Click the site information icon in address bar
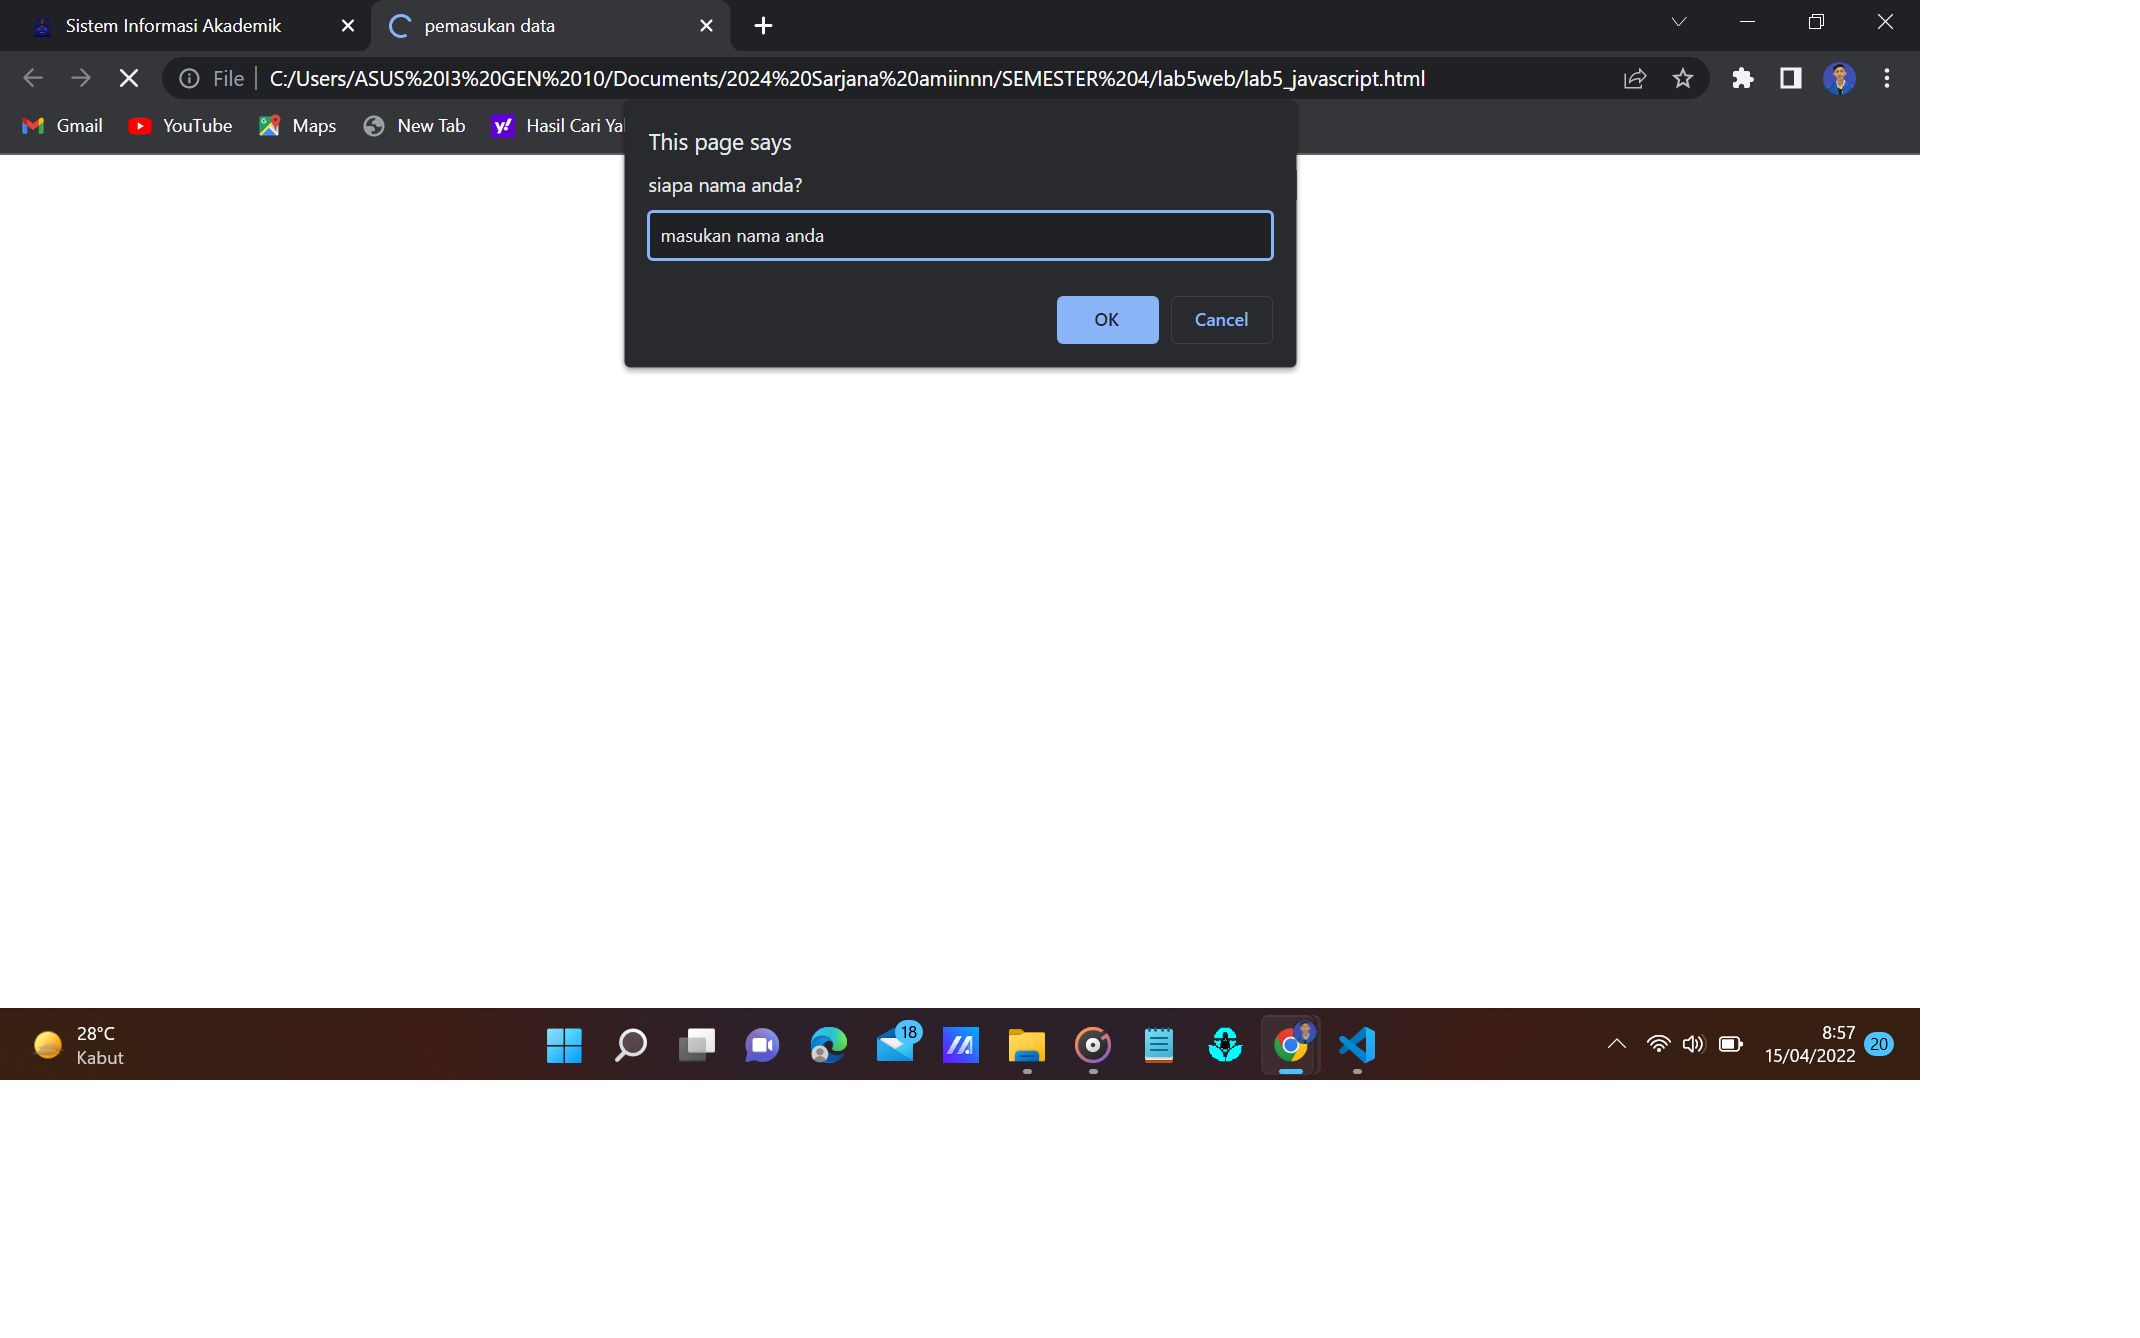Viewport: 2140px width, 1338px height. click(189, 78)
